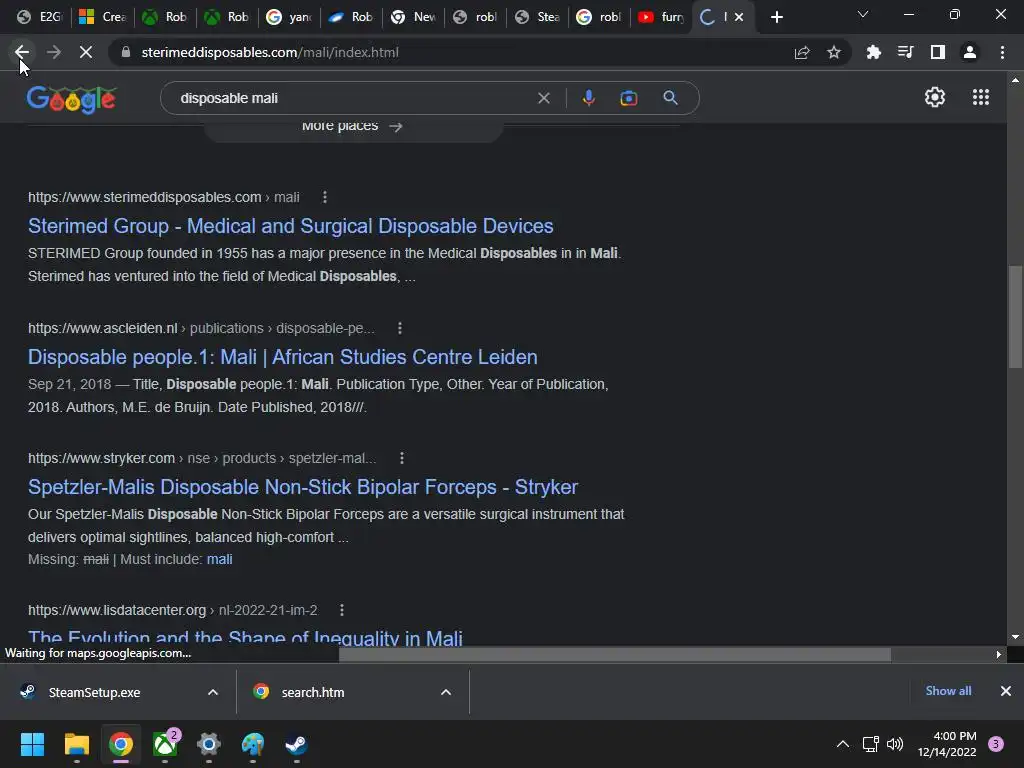Open the media control icon in toolbar
The width and height of the screenshot is (1024, 768).
[x=905, y=52]
